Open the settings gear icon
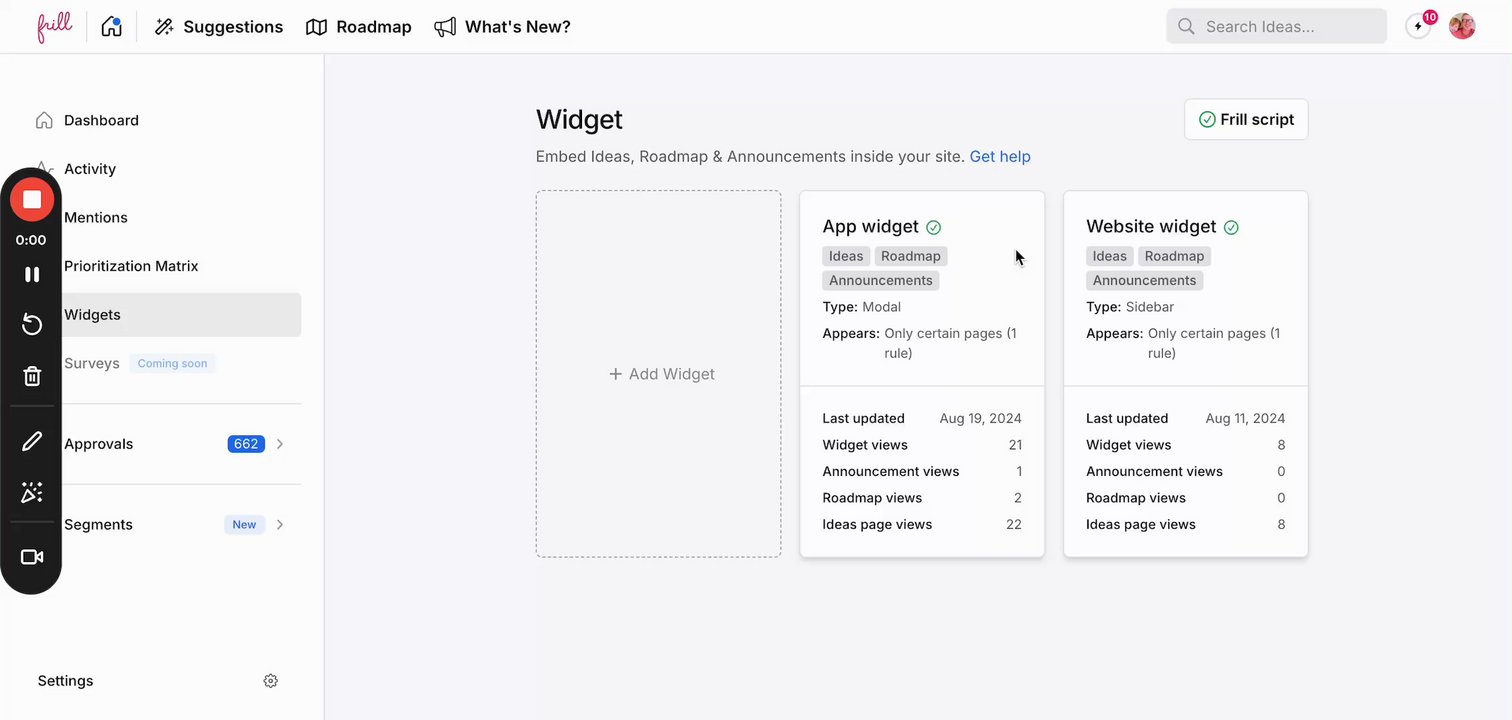Viewport: 1512px width, 720px height. (270, 681)
